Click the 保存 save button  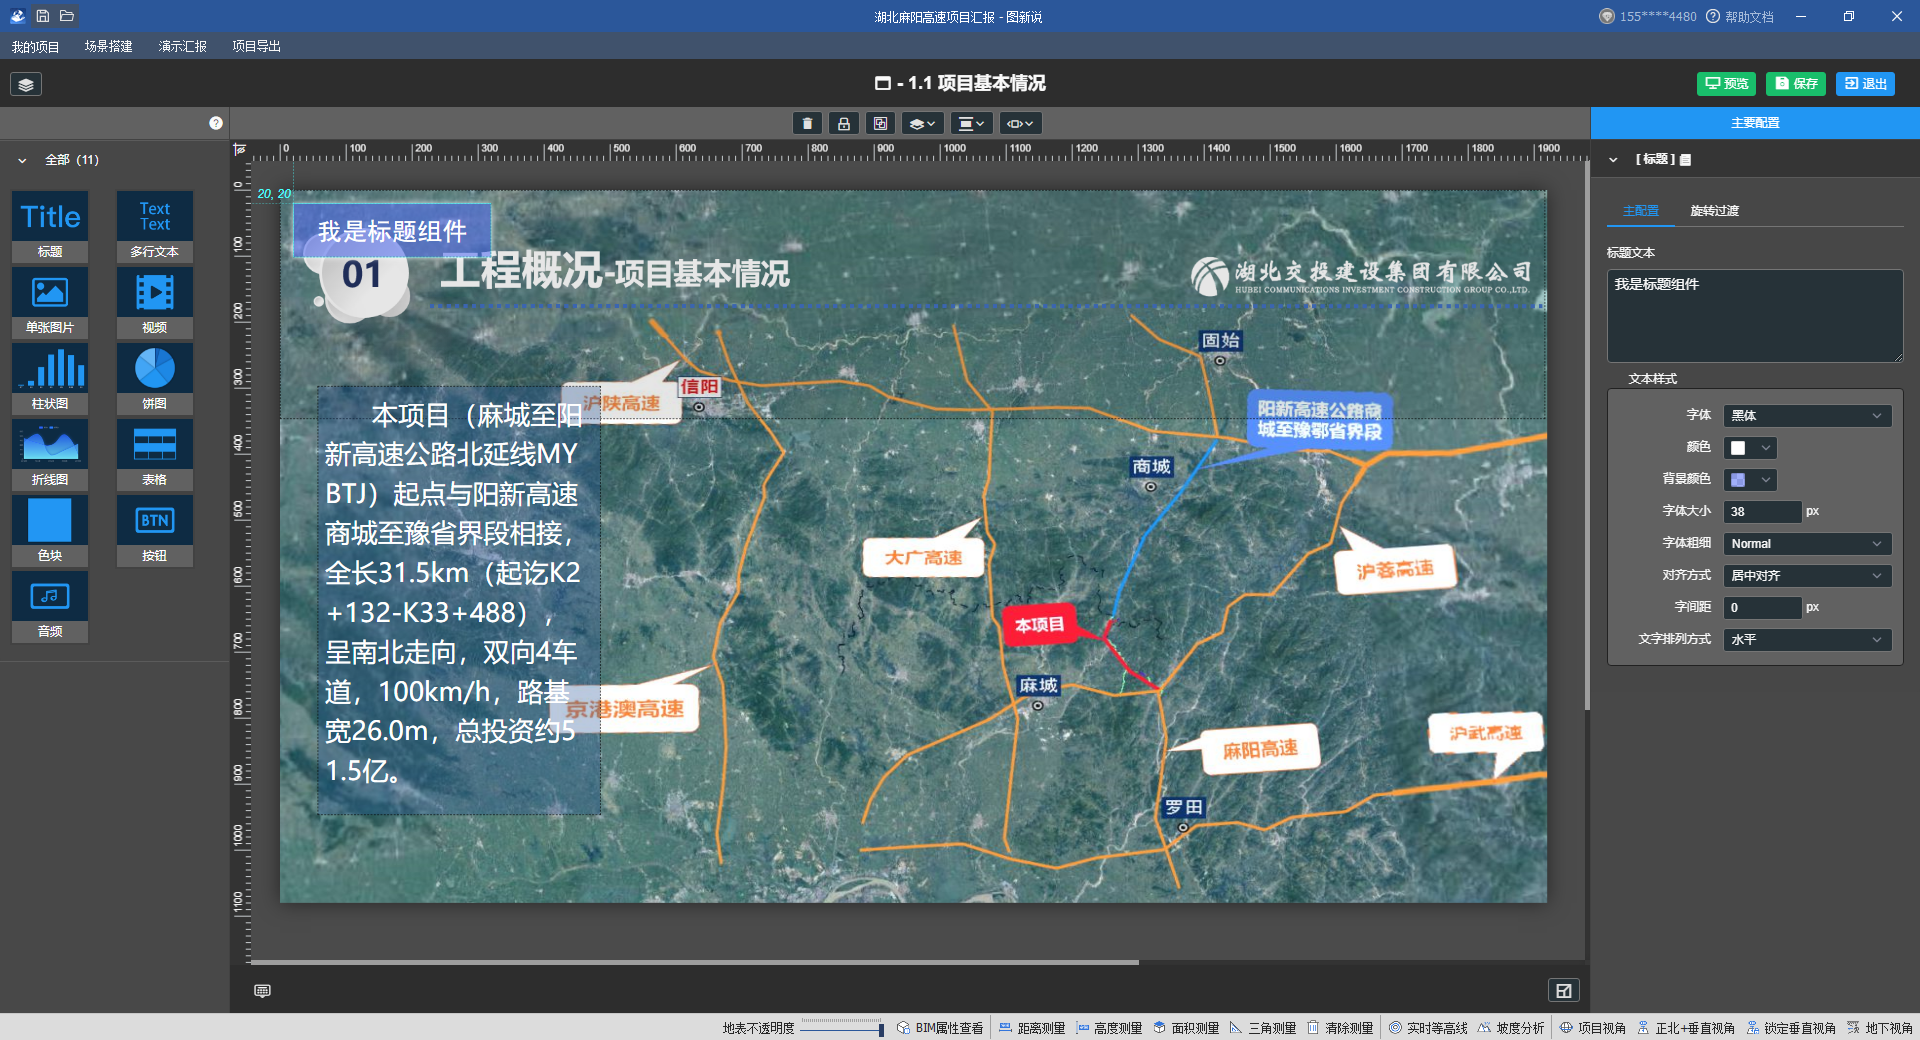[x=1795, y=84]
